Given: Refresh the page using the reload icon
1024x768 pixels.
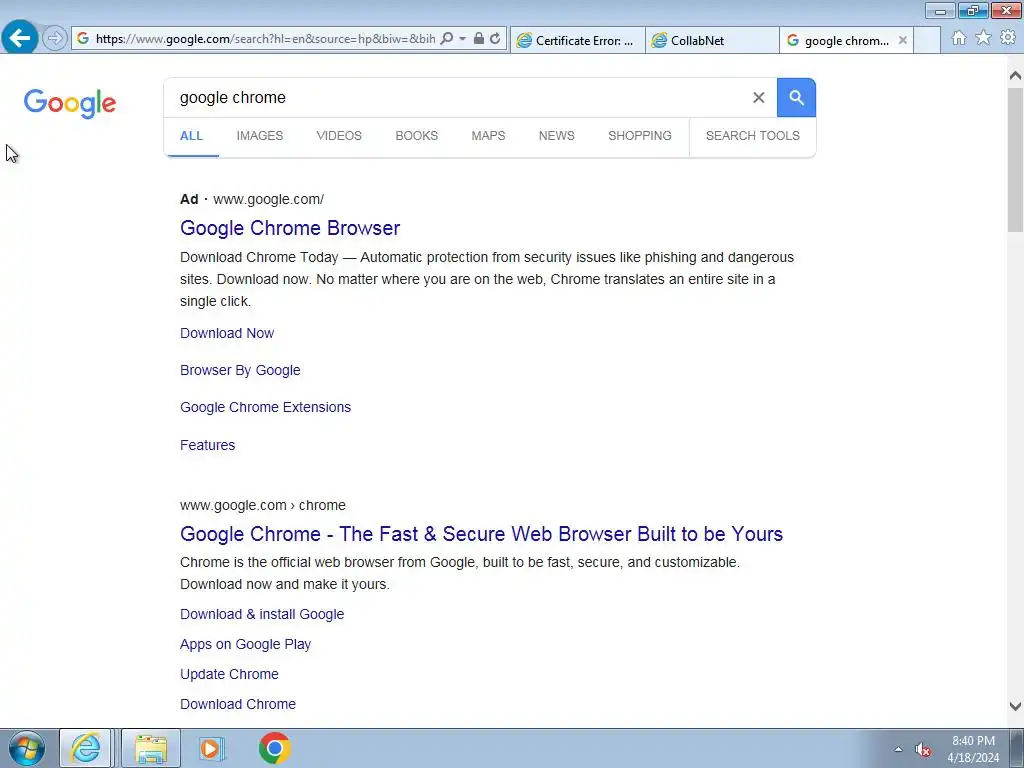Looking at the screenshot, I should (x=495, y=39).
